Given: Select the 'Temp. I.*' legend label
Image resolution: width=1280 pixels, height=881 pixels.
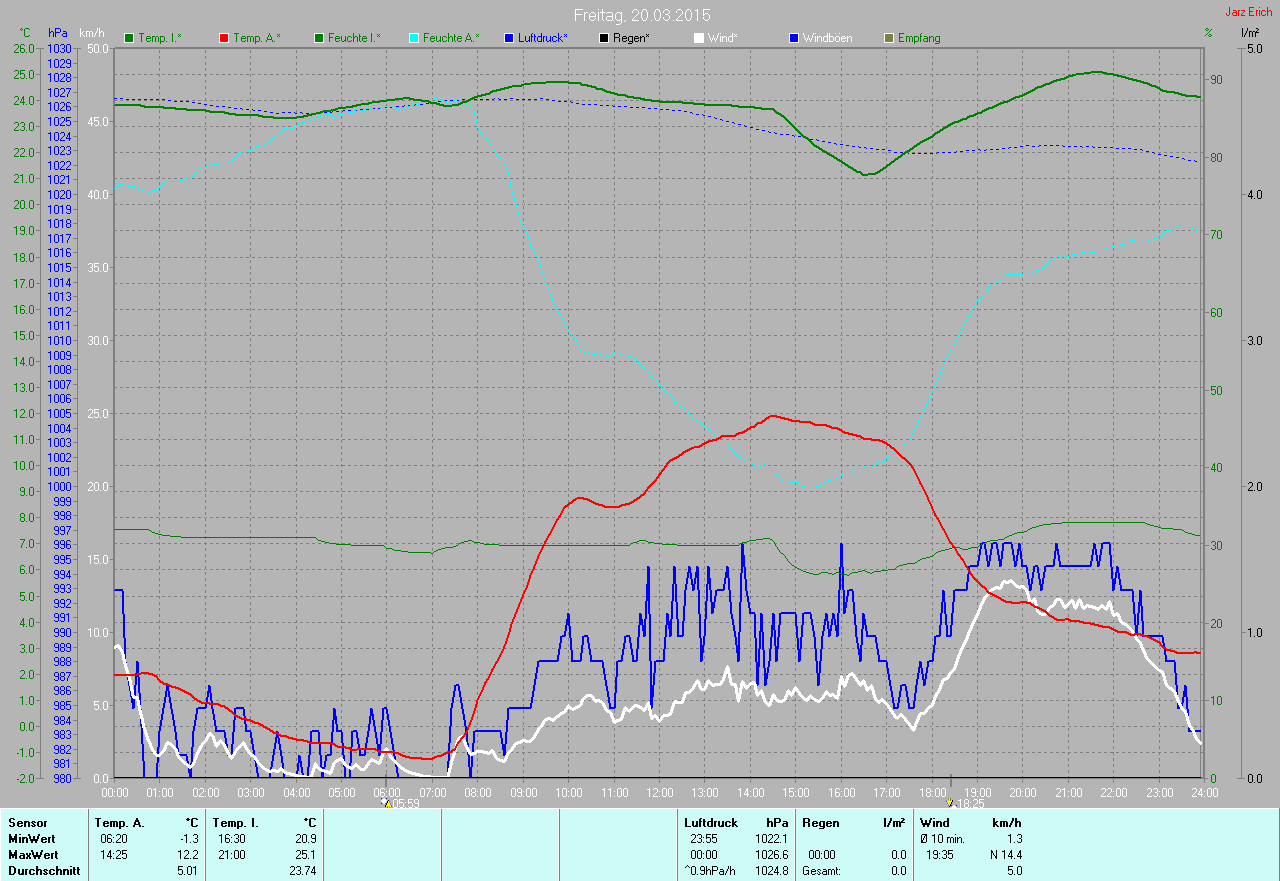Looking at the screenshot, I should (160, 38).
